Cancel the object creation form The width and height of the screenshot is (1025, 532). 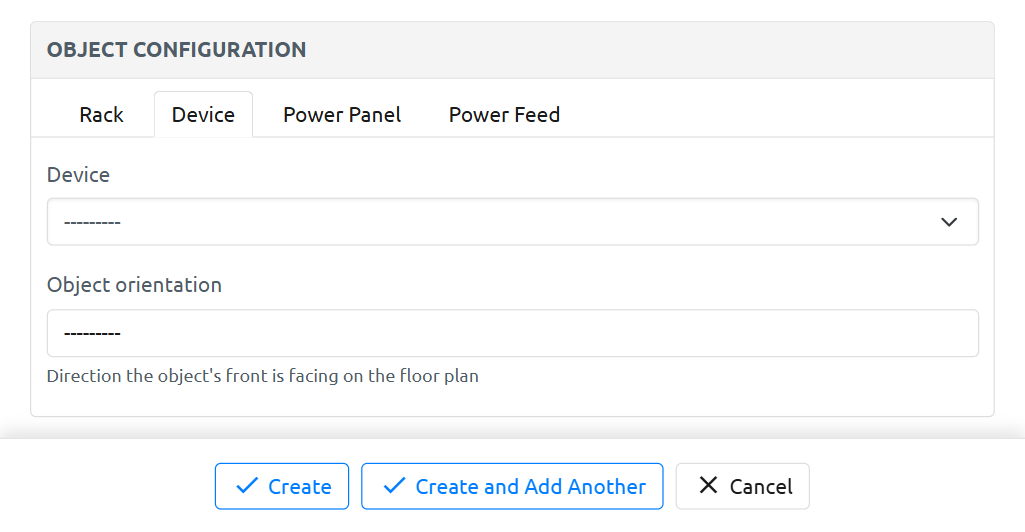click(742, 486)
